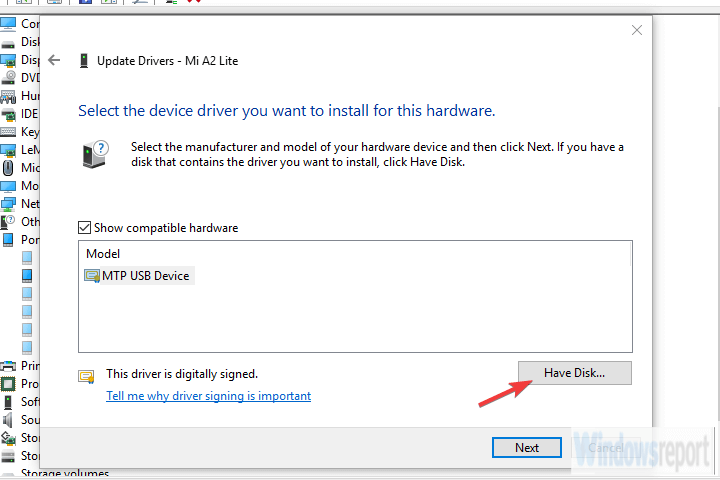This screenshot has width=720, height=480.
Task: Select Portable Devices icon in Device Manager
Action: click(x=8, y=240)
